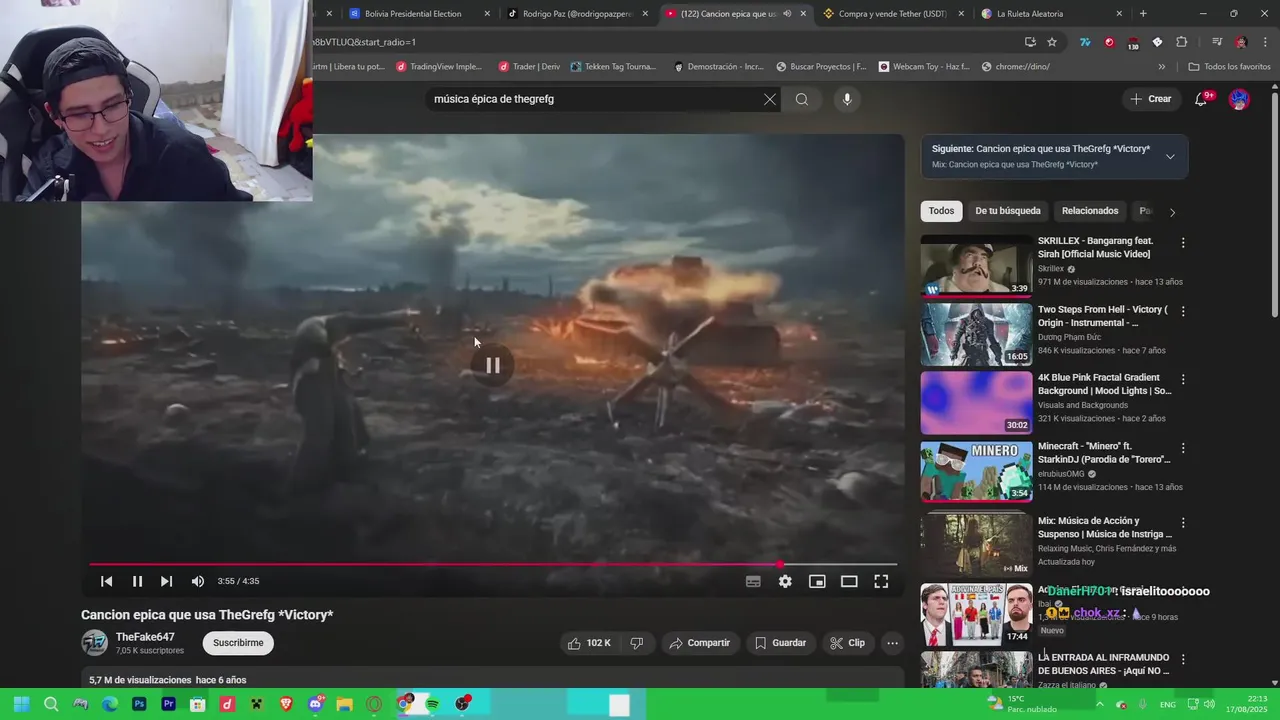This screenshot has height=720, width=1280.
Task: Mute the tab's audio via speaker icon
Action: click(x=787, y=14)
